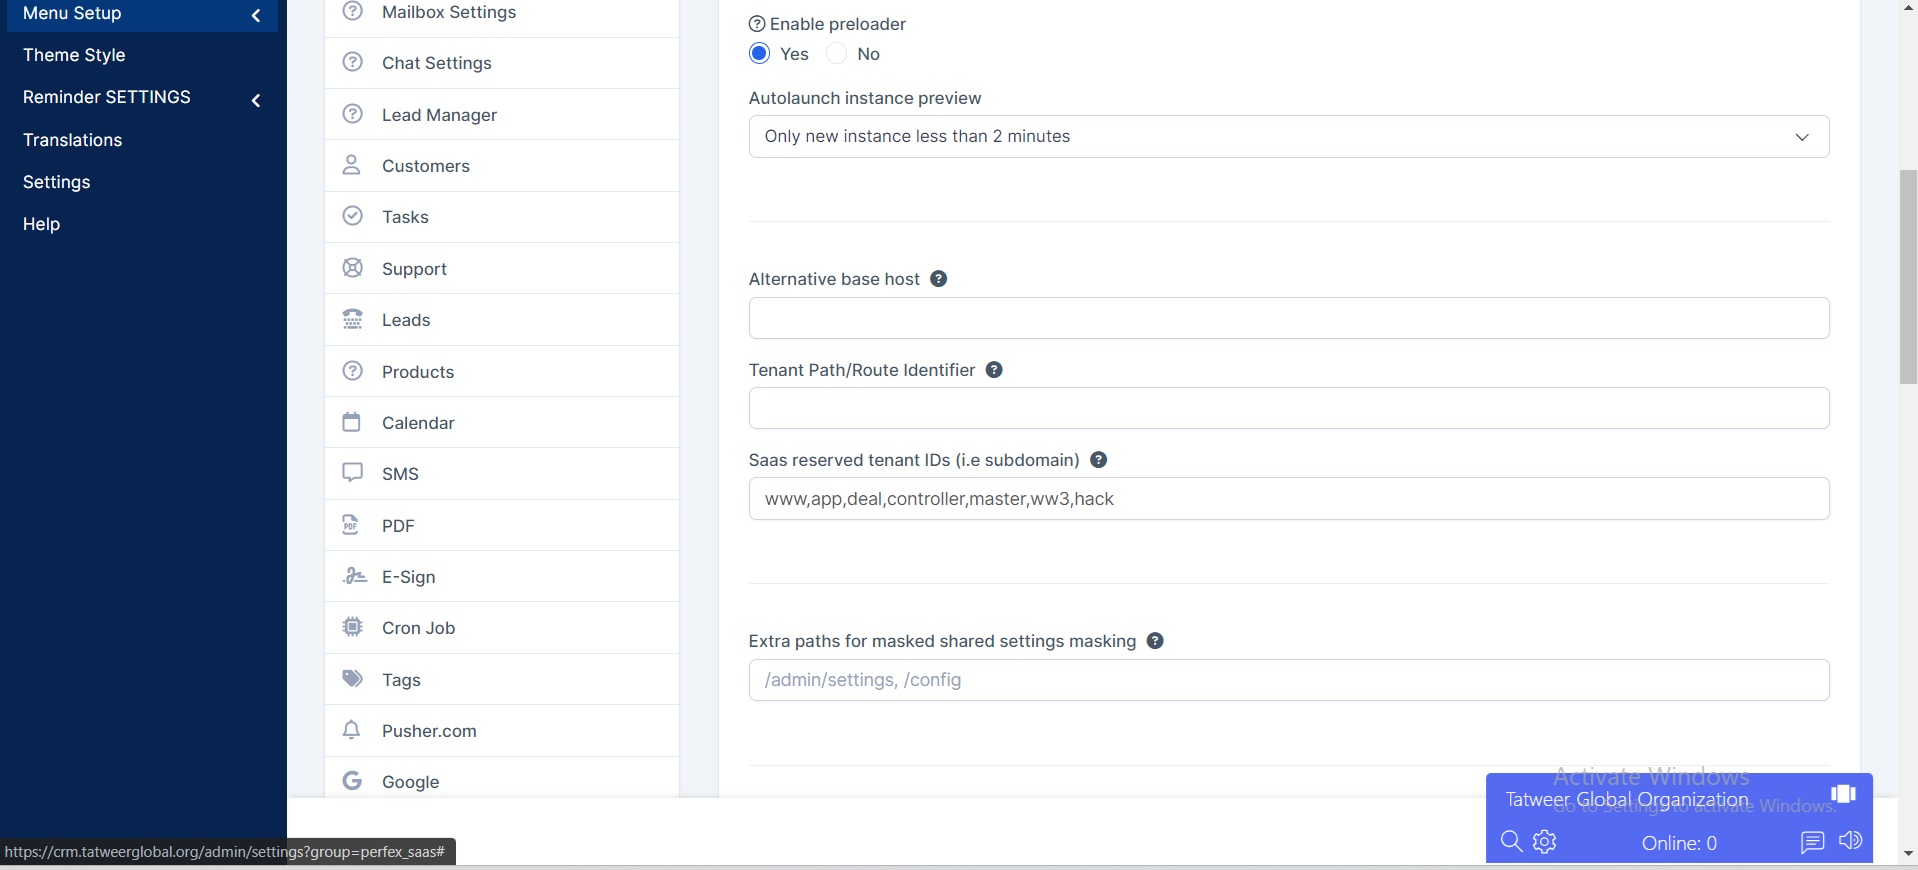
Task: Open Cron Job settings tab
Action: click(418, 628)
